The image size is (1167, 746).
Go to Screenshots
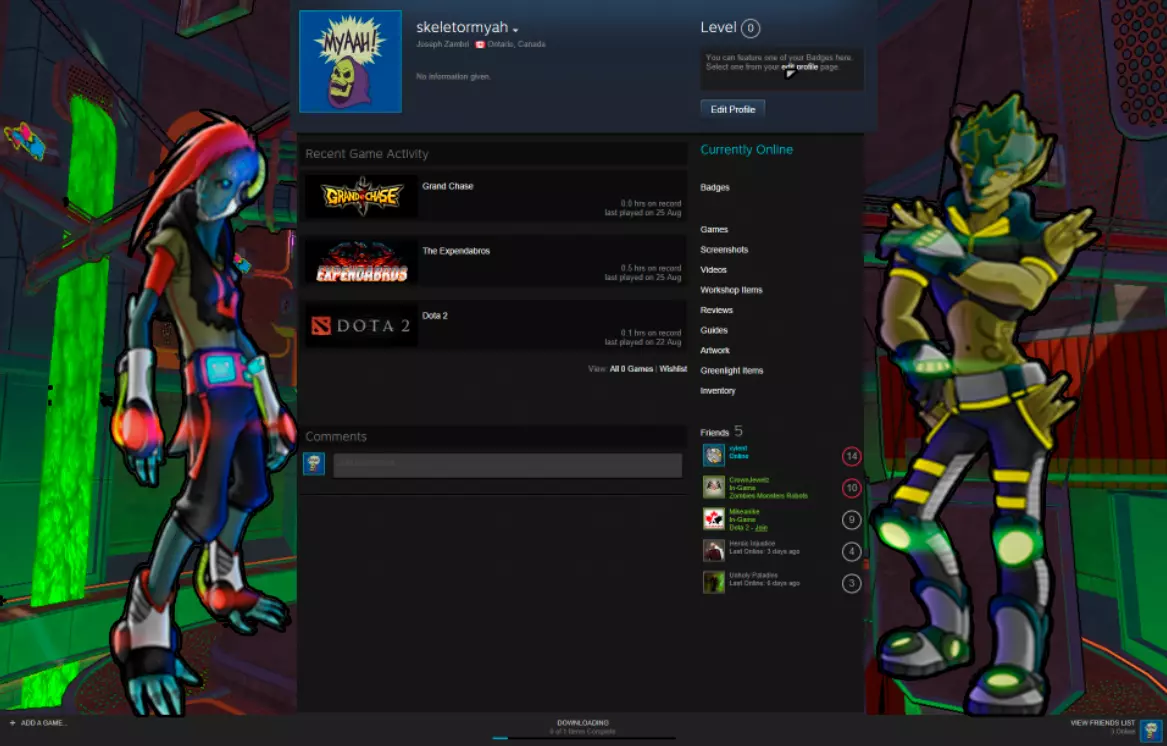[723, 249]
